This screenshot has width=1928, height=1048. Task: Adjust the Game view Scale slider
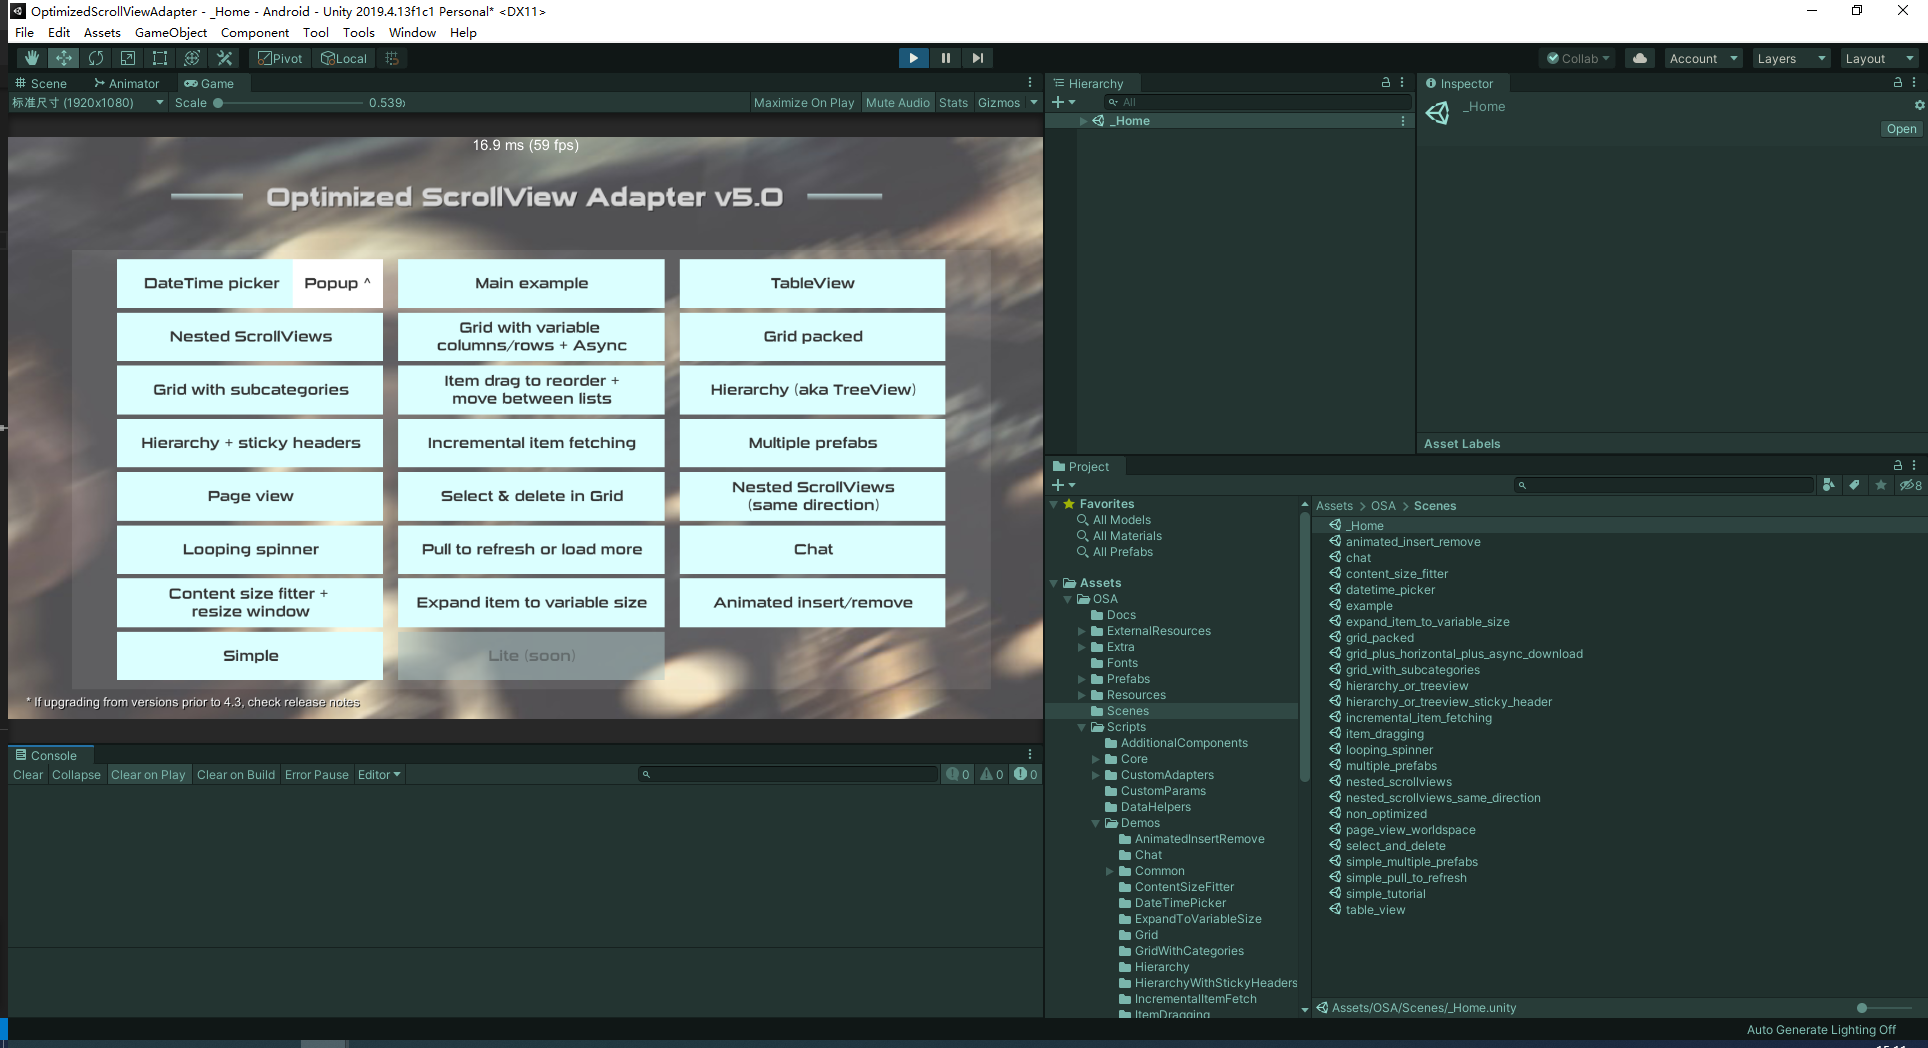click(288, 102)
